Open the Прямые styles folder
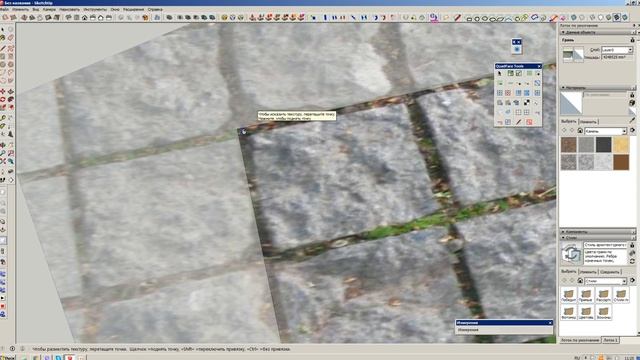 pyautogui.click(x=586, y=296)
